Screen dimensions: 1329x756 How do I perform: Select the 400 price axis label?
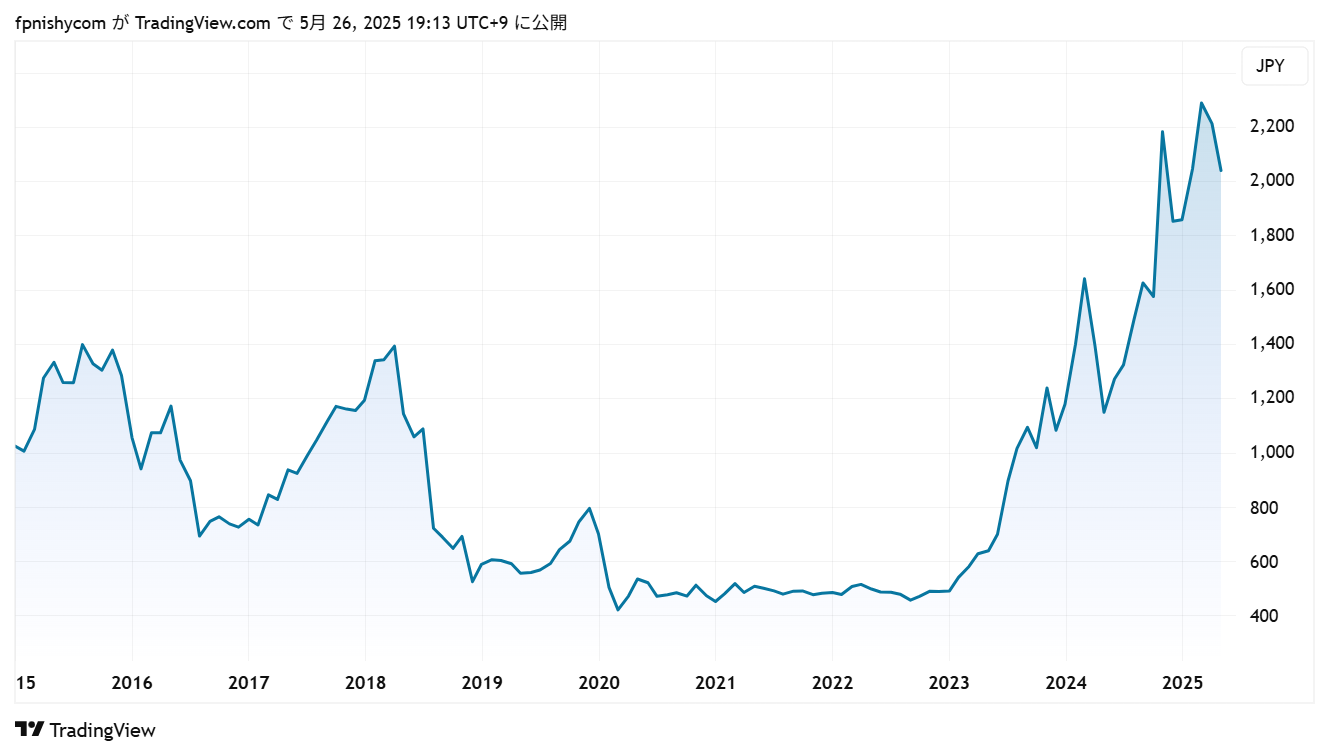pos(1263,615)
